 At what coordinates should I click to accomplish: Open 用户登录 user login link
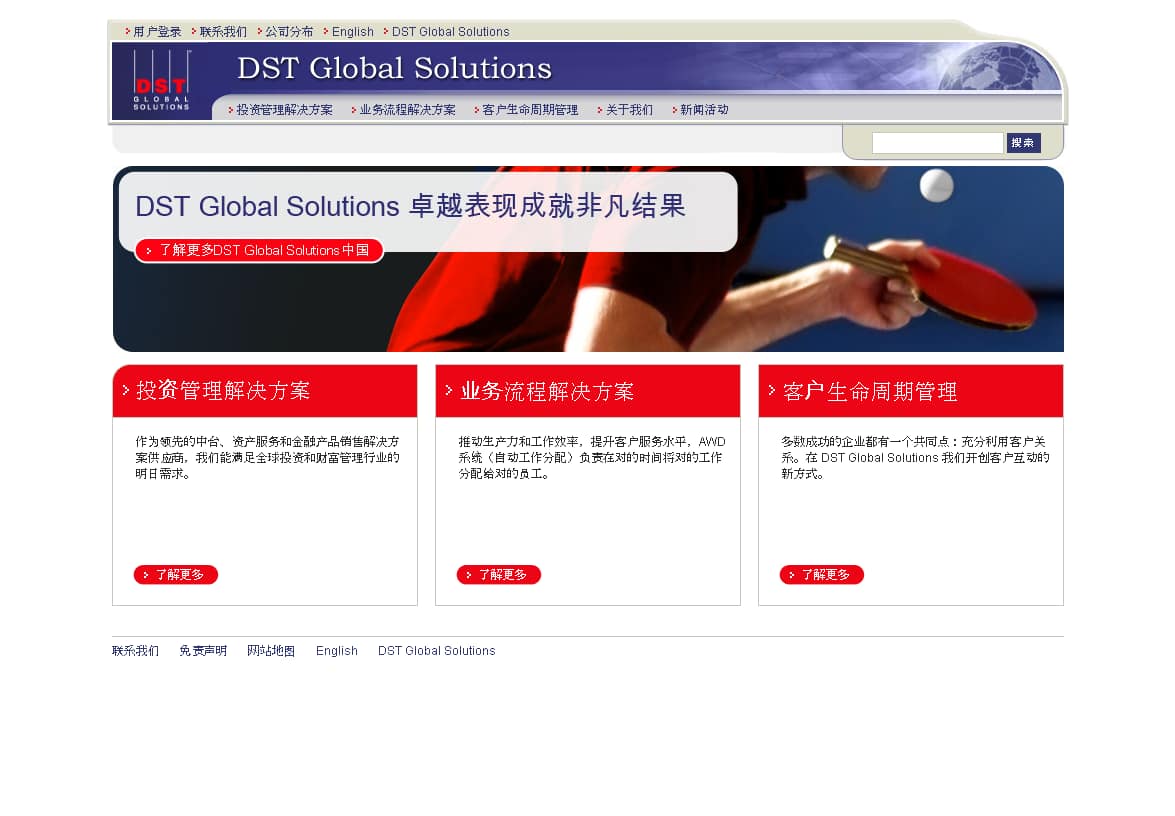tap(157, 32)
